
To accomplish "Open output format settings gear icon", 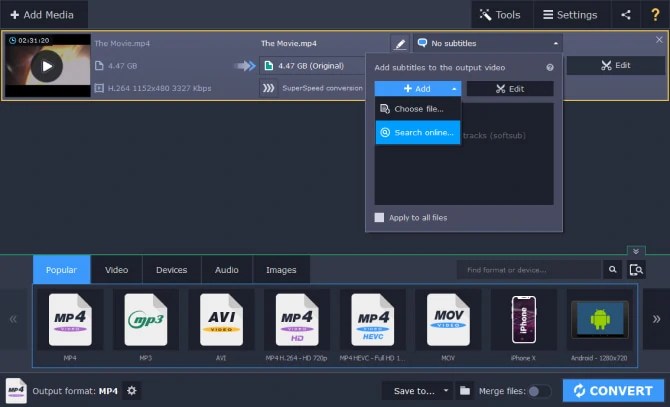I will click(132, 390).
